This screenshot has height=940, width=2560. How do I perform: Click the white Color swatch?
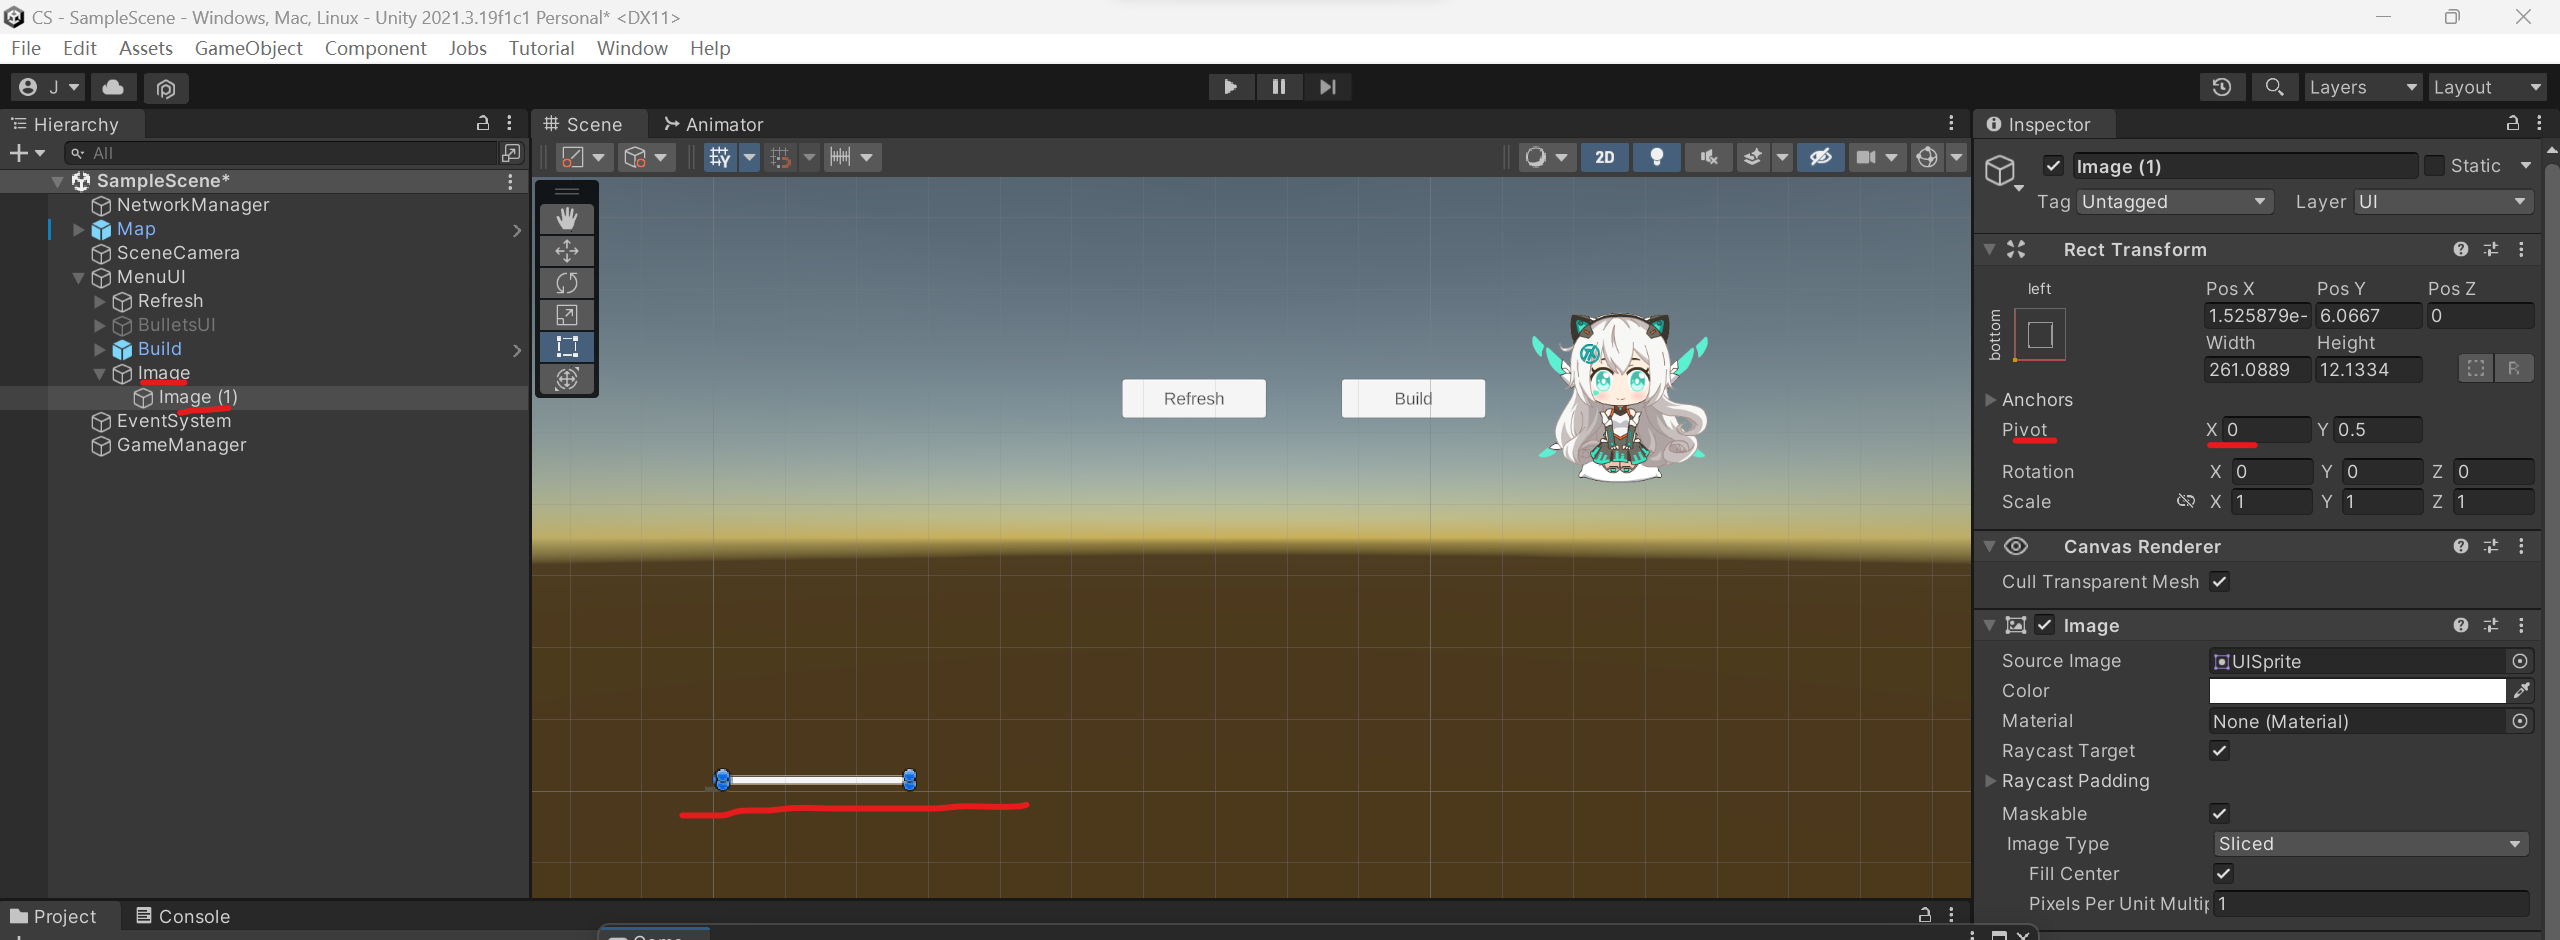(2357, 690)
